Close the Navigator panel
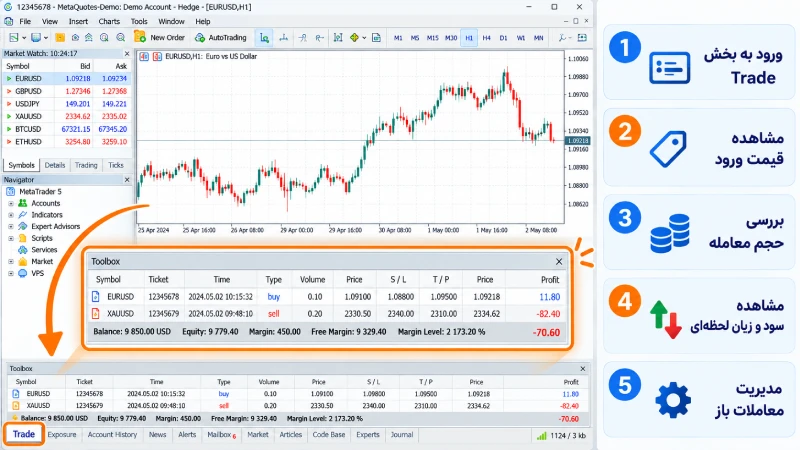The height and width of the screenshot is (450, 800). [127, 180]
